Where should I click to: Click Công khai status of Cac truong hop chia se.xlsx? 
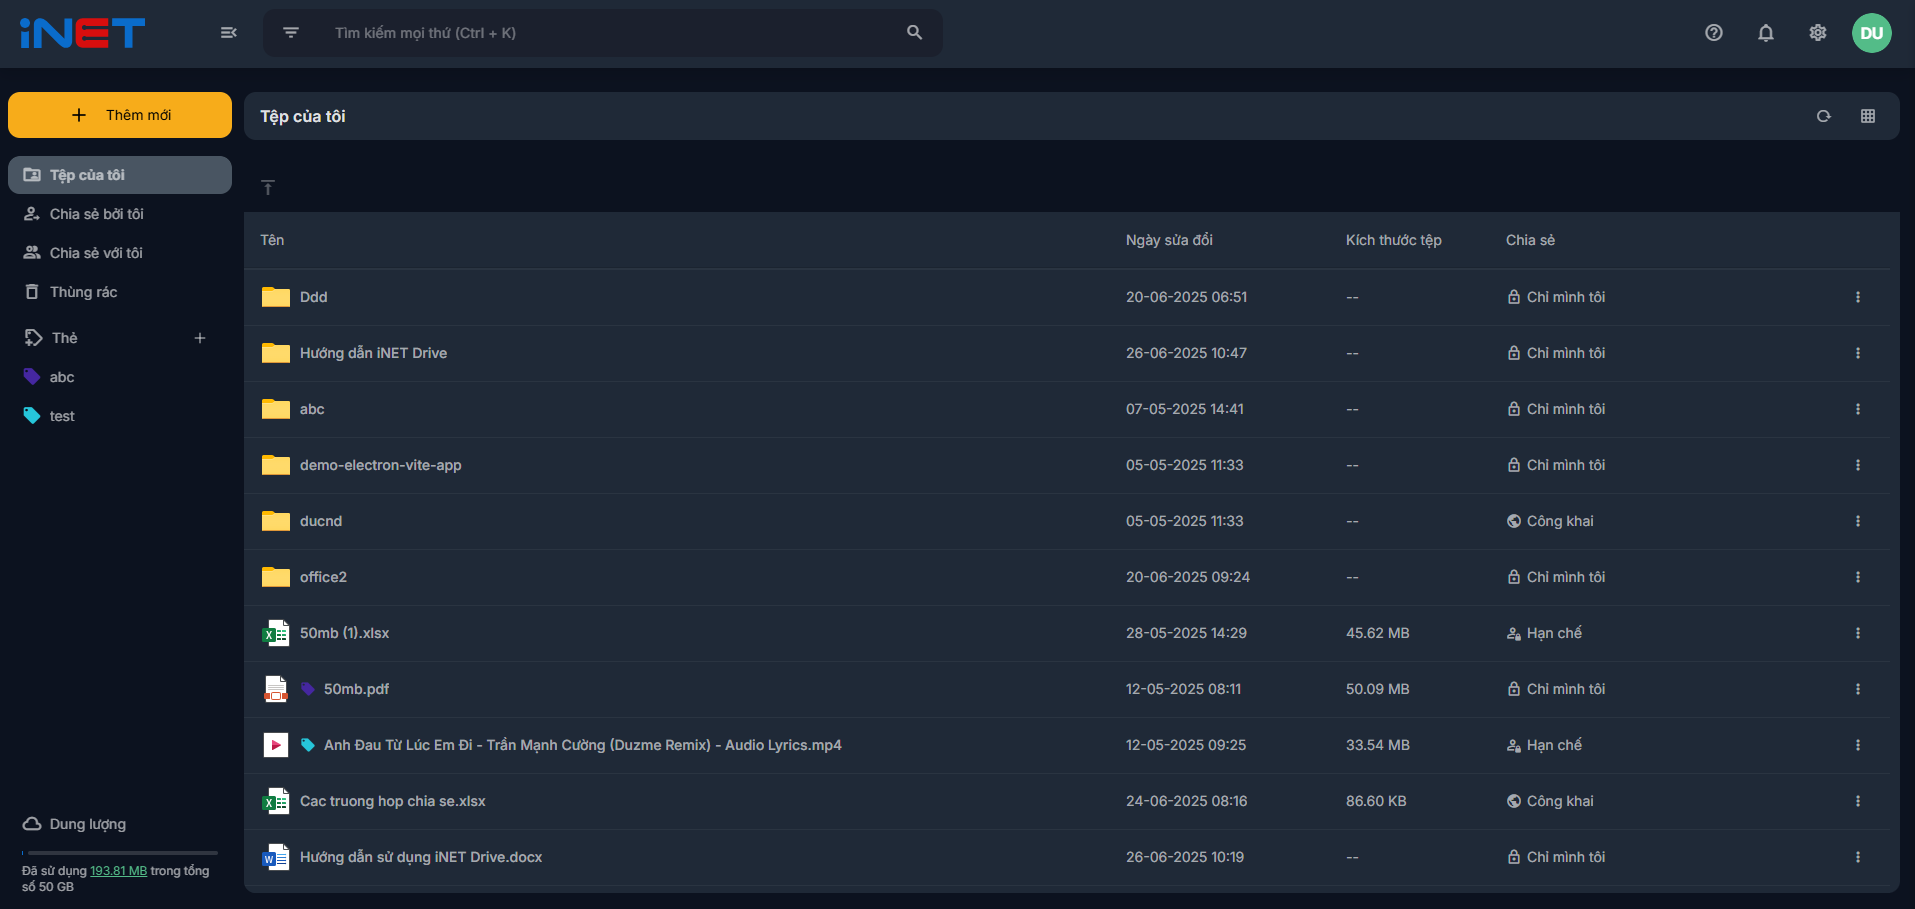(x=1550, y=801)
